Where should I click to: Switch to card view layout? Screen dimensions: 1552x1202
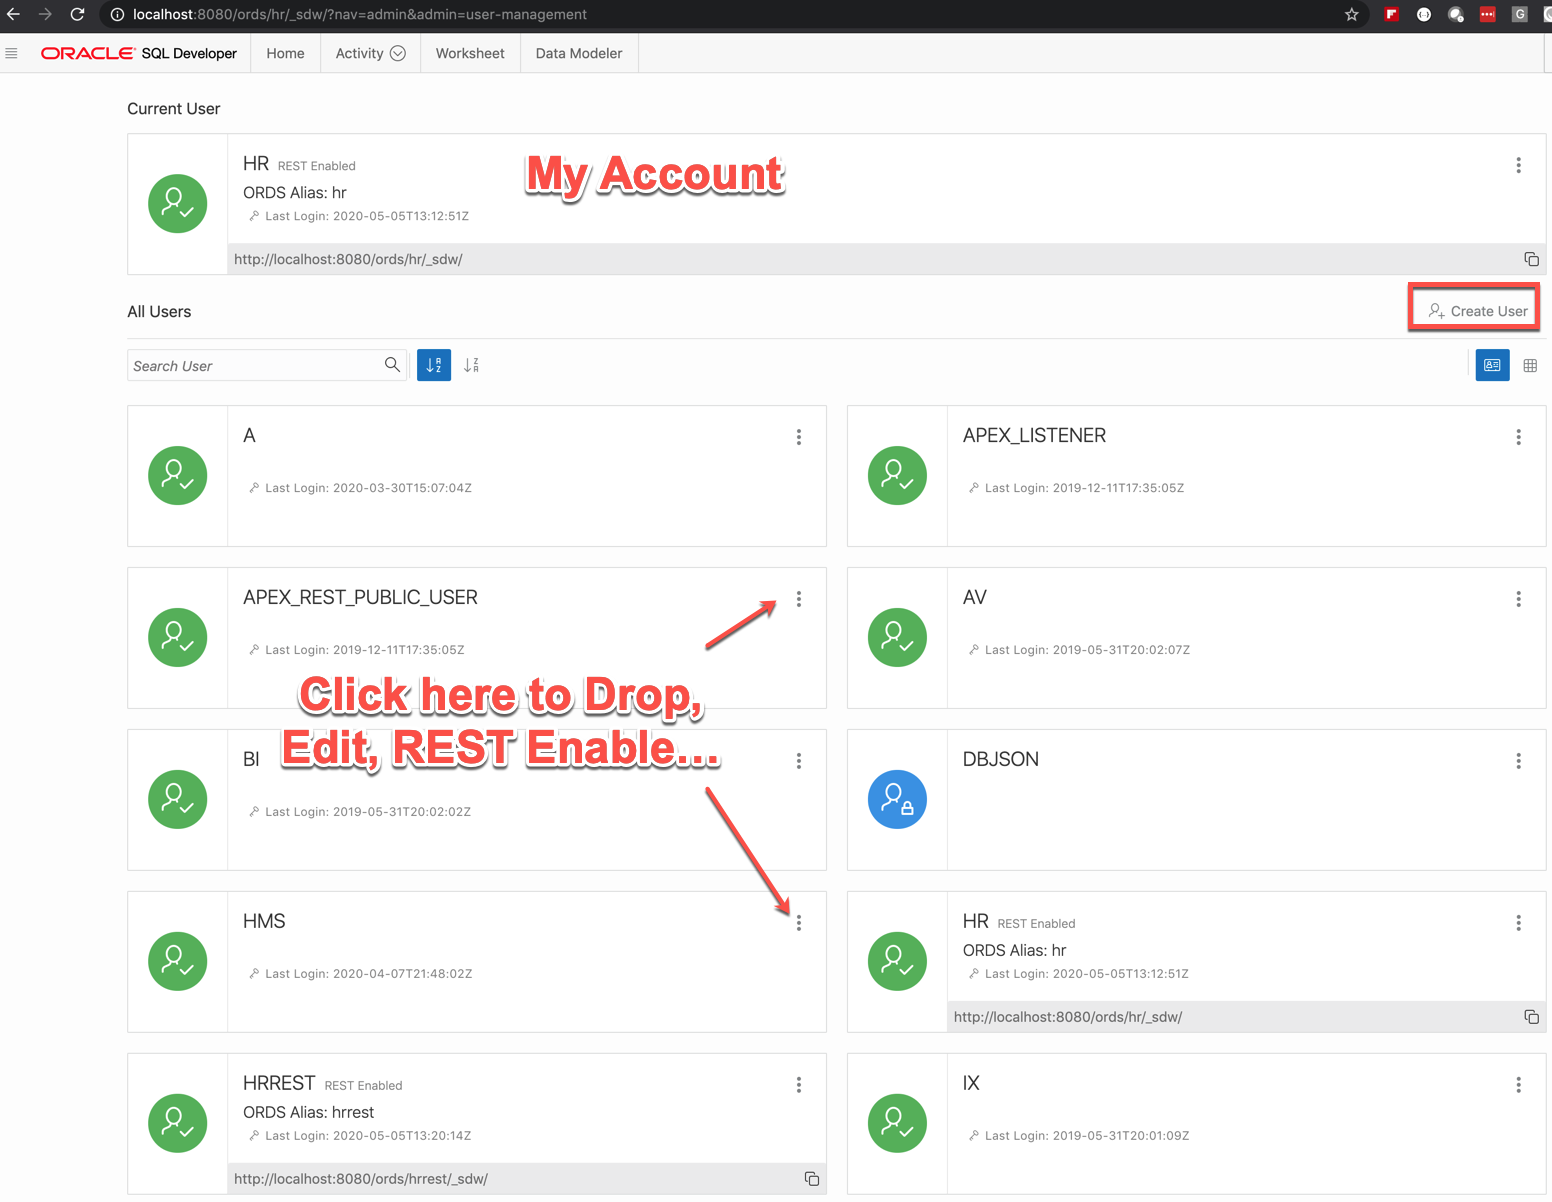coord(1492,365)
